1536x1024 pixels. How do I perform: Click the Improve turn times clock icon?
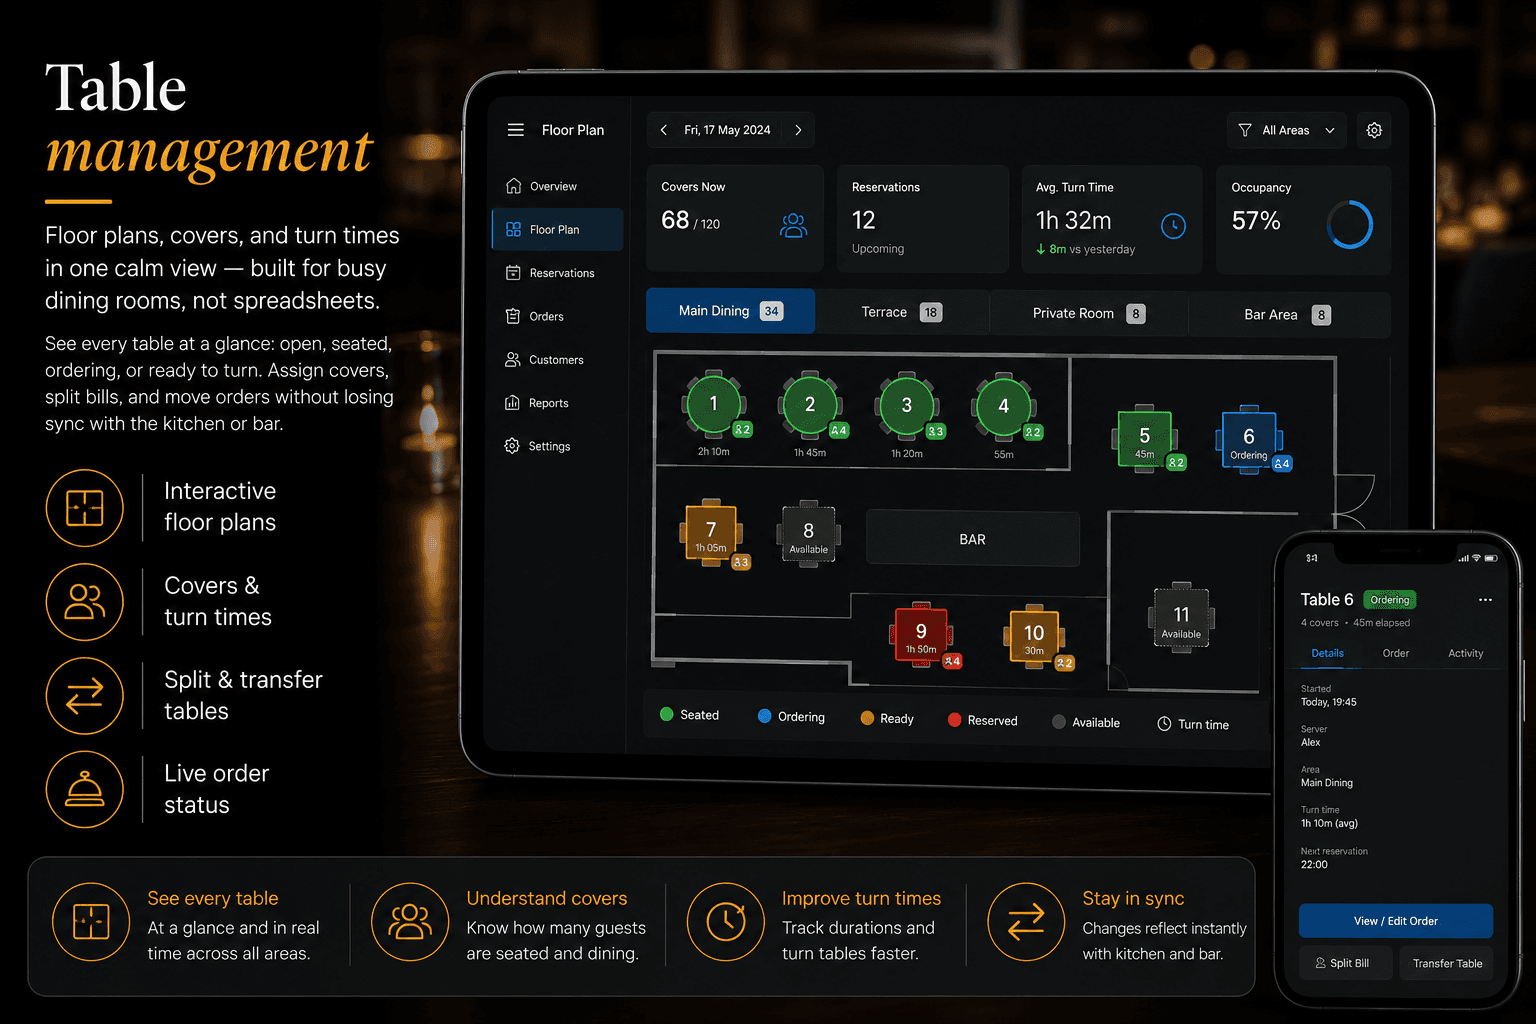[x=726, y=922]
